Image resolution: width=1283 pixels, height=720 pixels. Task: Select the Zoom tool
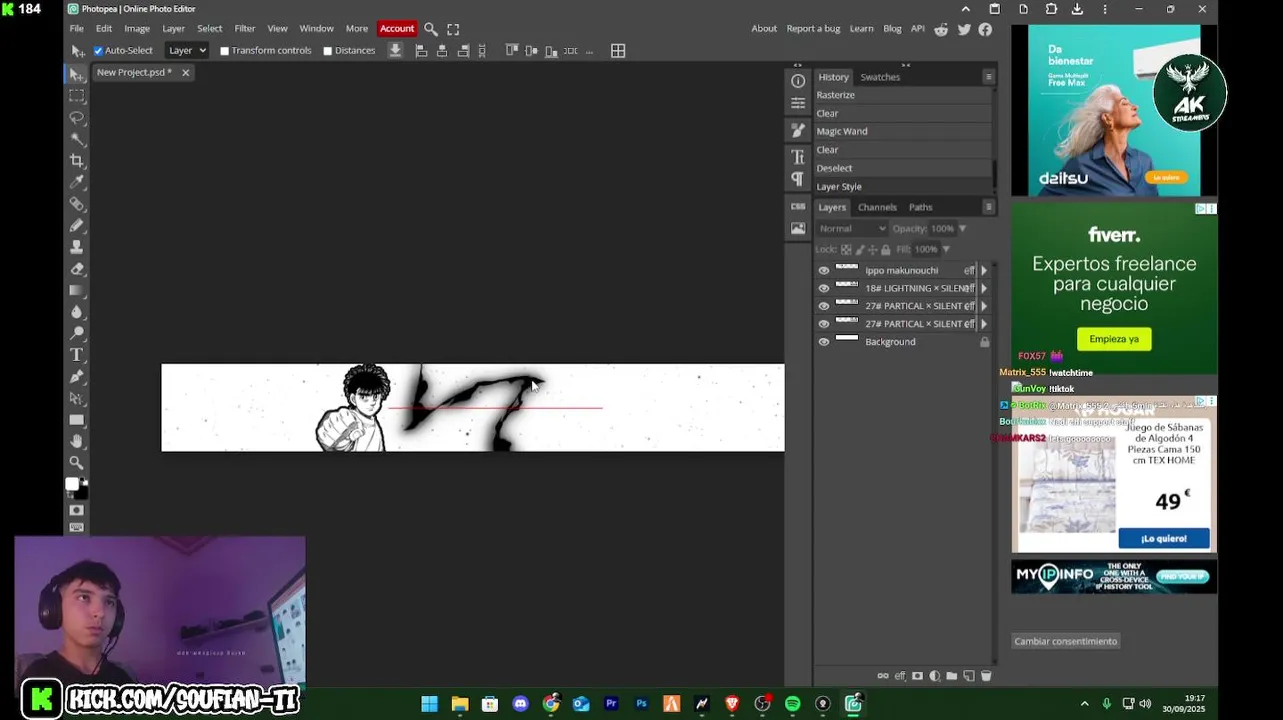click(x=76, y=463)
